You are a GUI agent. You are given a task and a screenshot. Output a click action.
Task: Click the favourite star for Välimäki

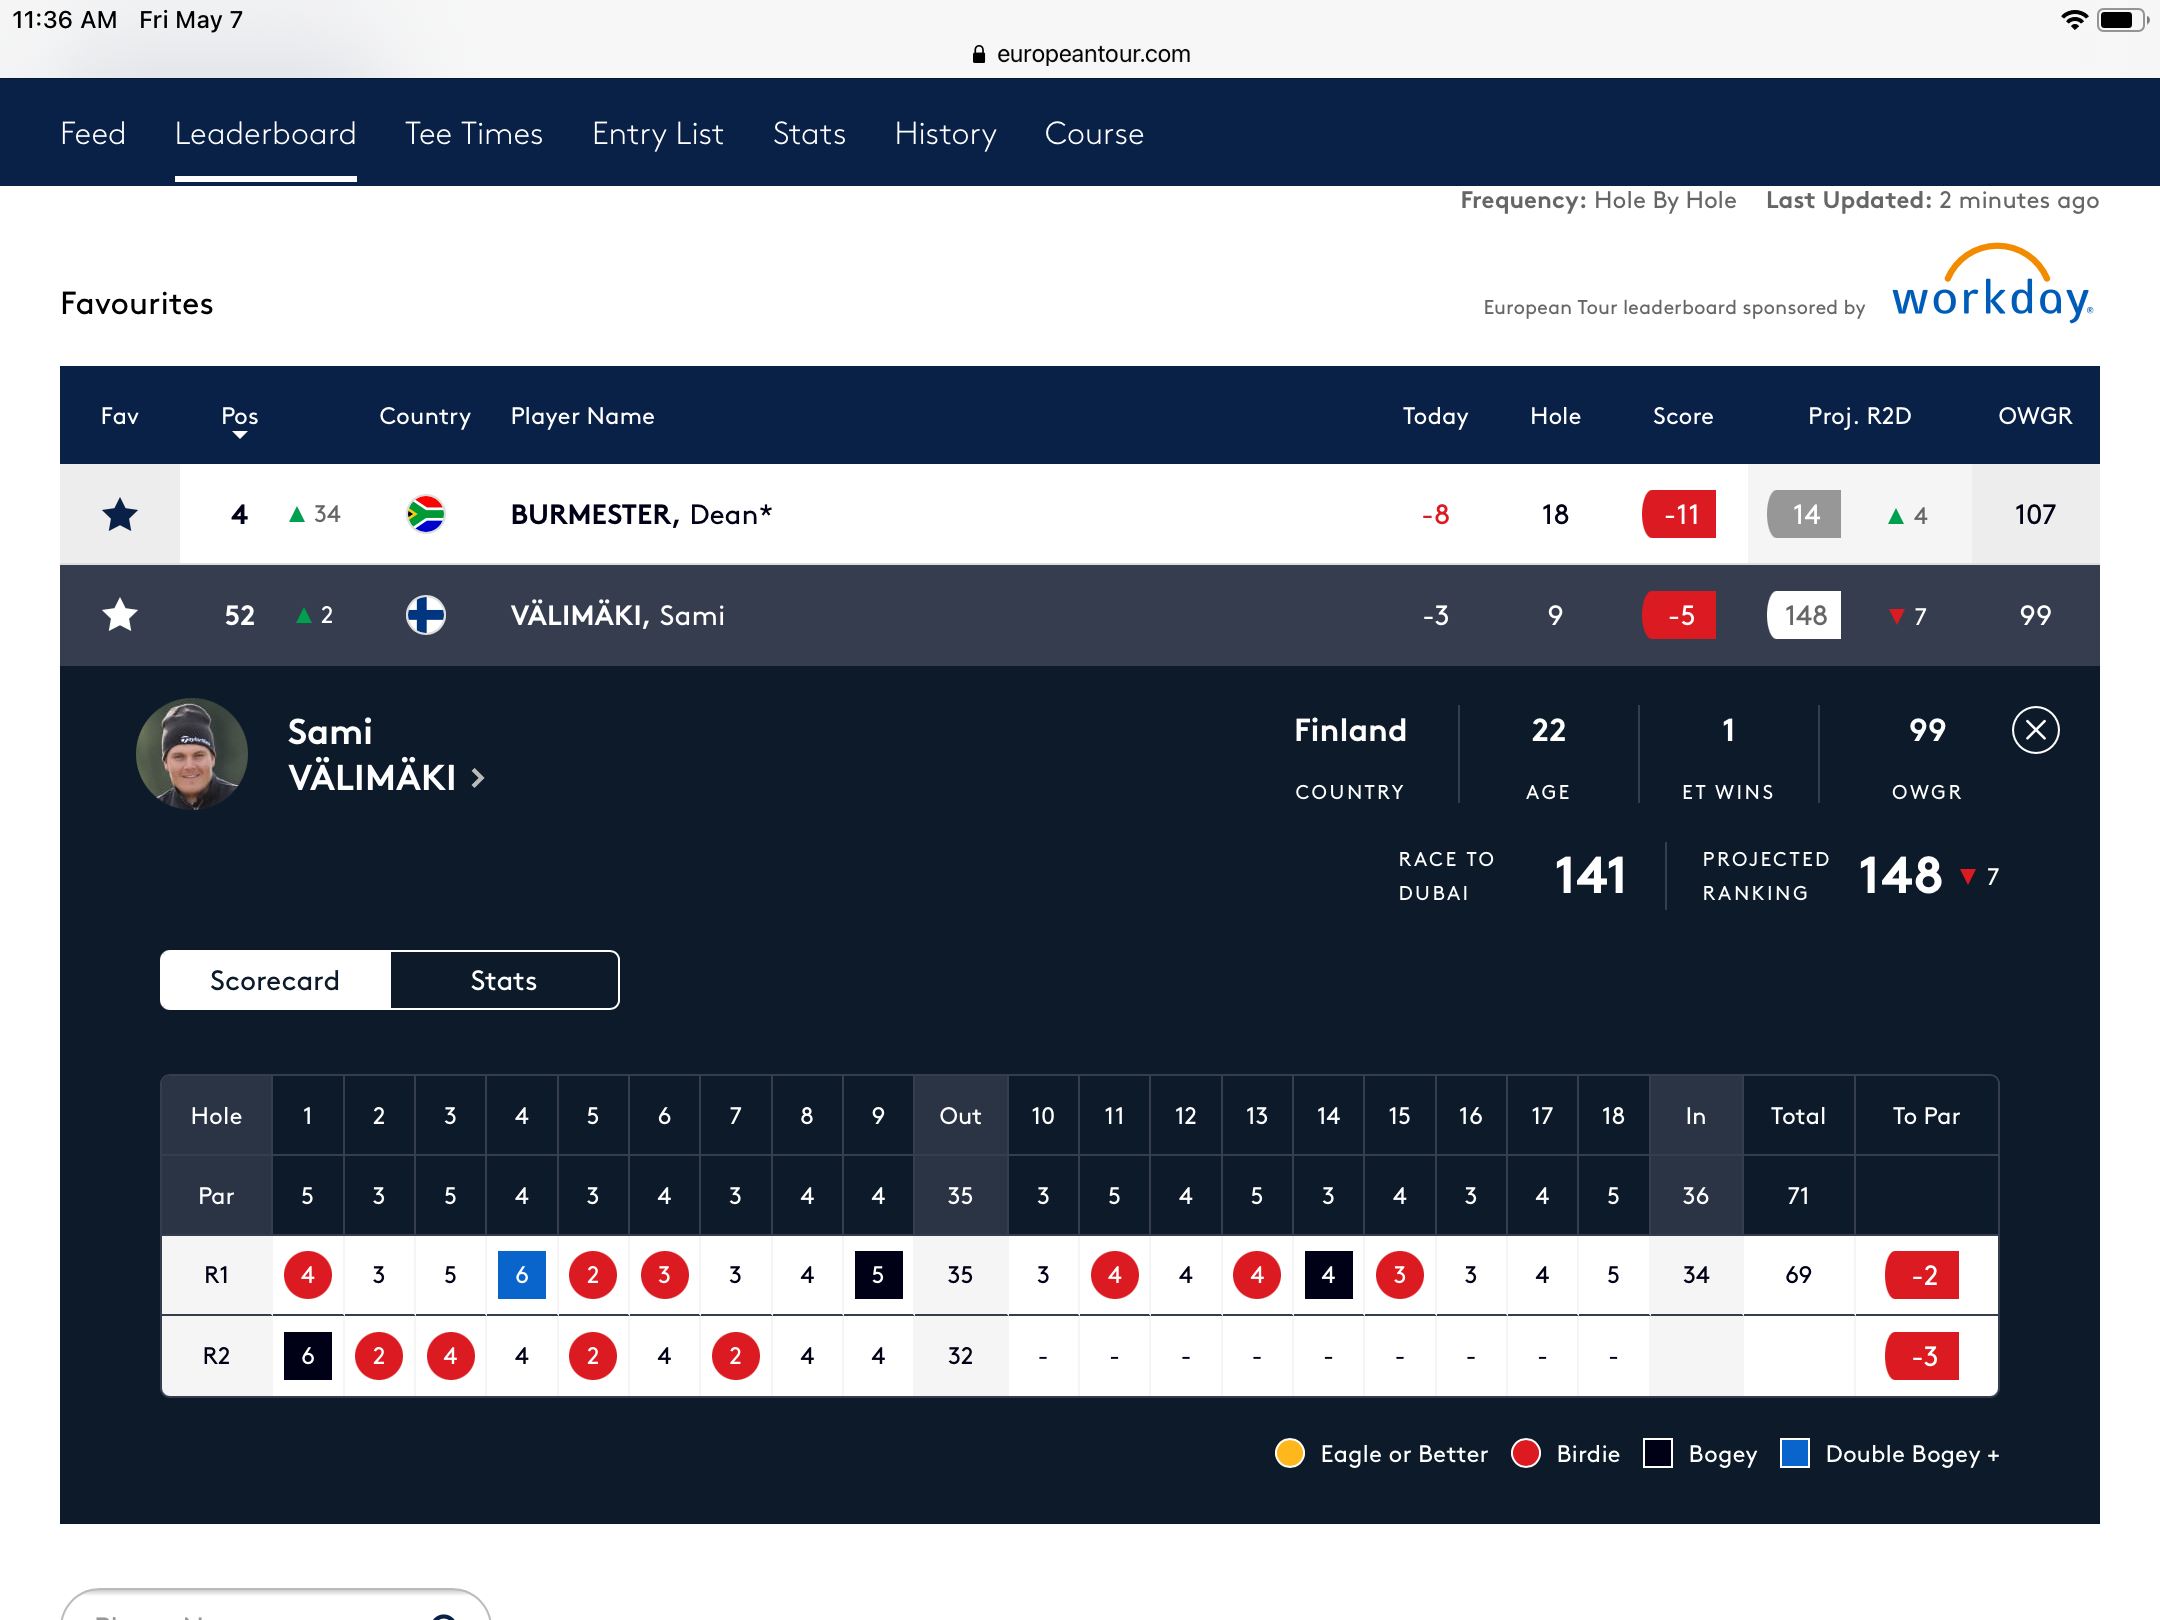(119, 614)
